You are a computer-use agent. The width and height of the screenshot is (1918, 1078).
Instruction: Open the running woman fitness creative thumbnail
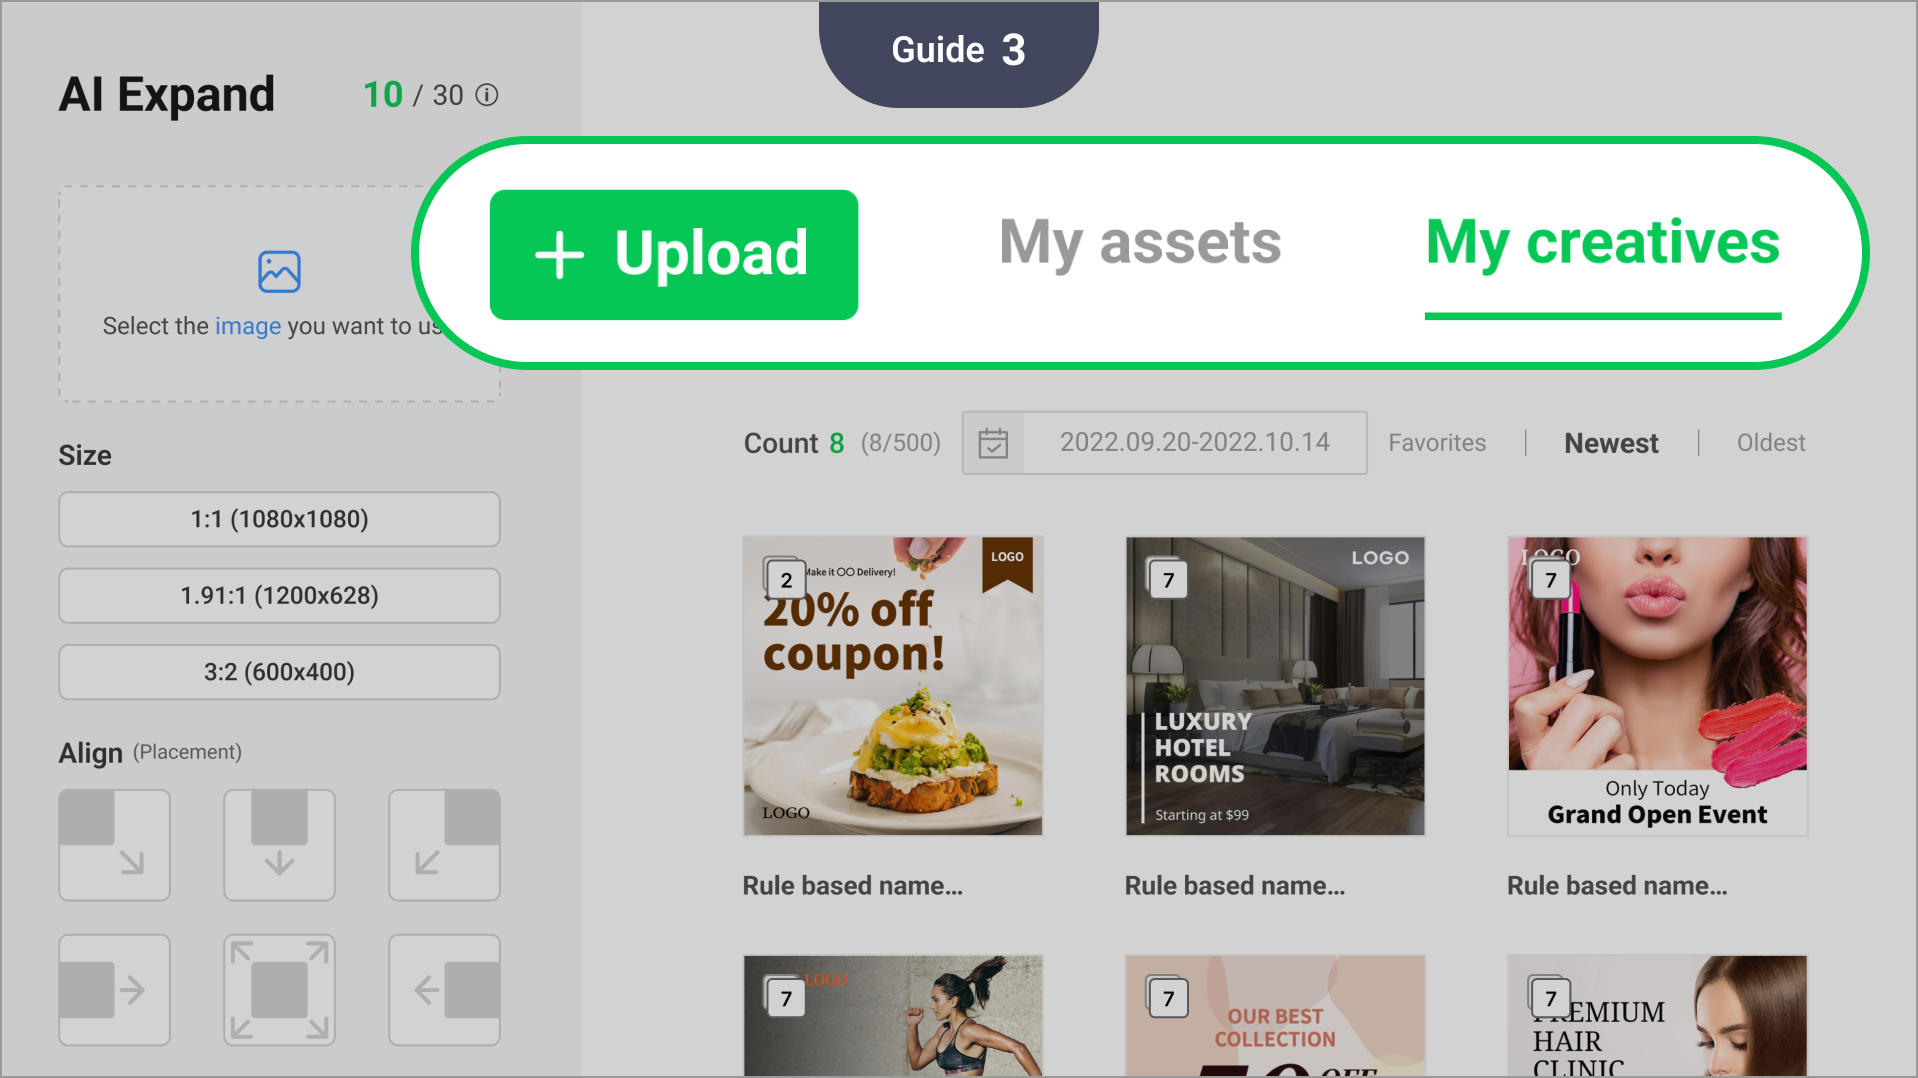893,1016
